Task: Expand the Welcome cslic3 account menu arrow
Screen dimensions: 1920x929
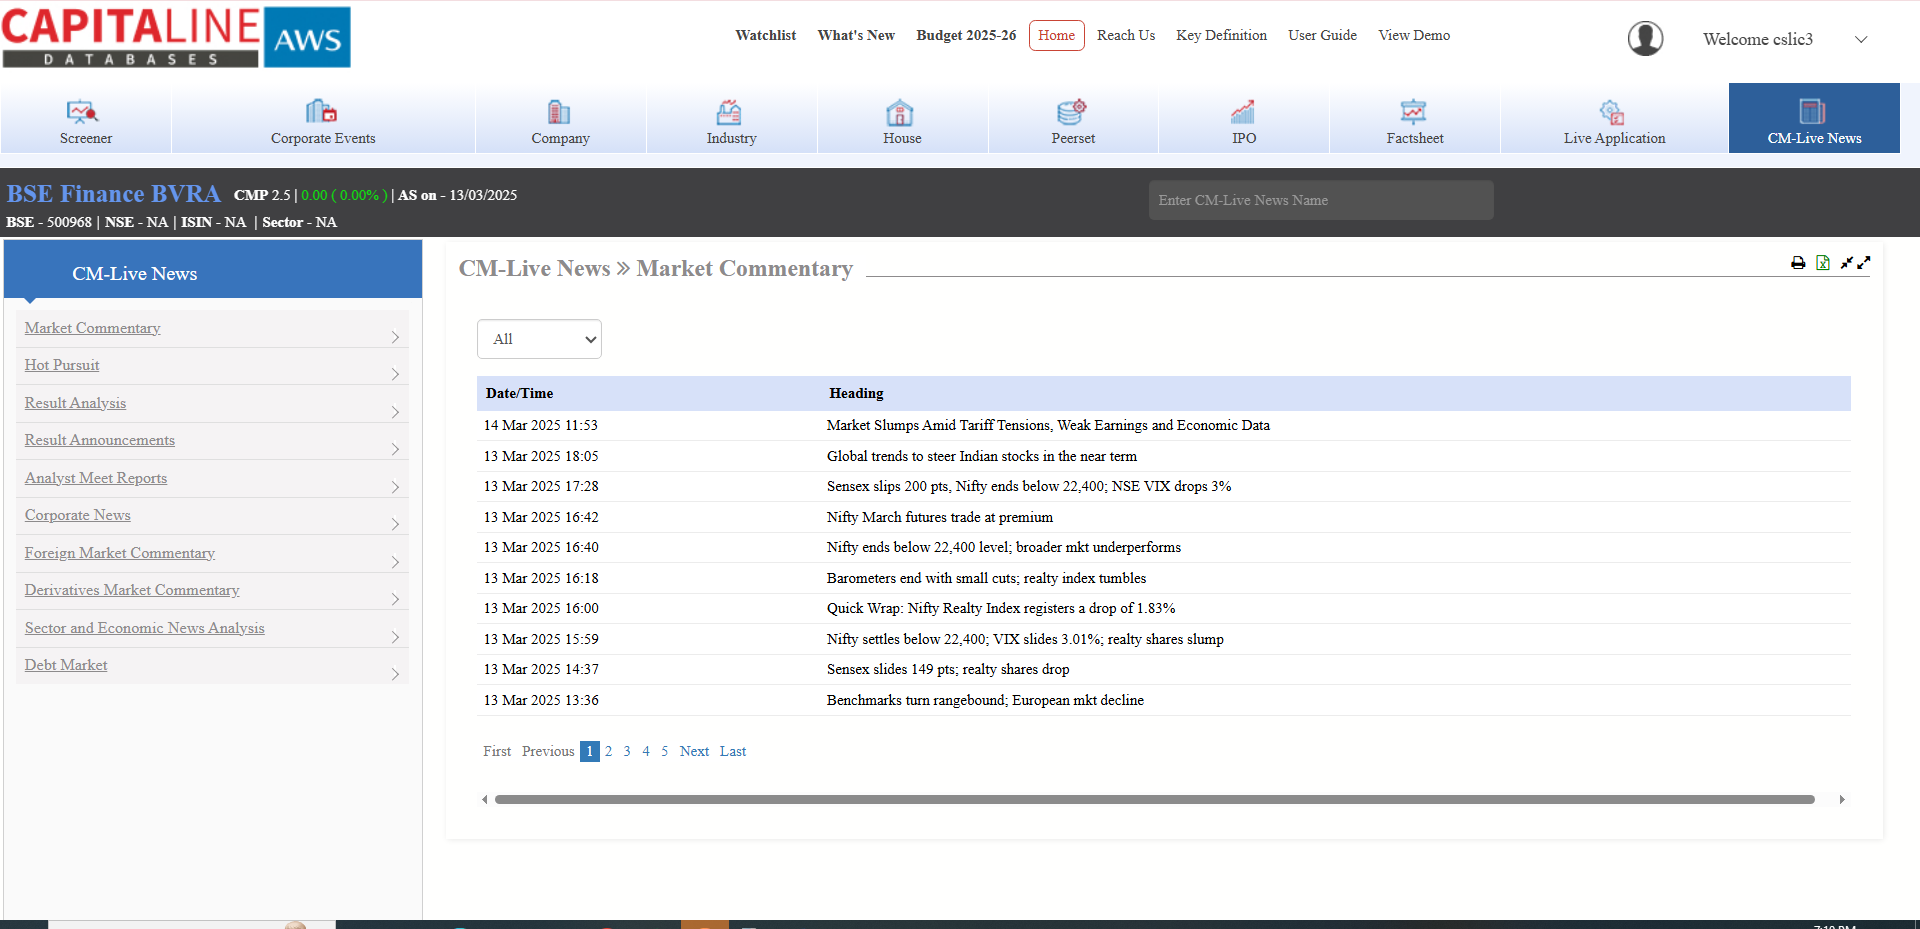Action: coord(1861,40)
